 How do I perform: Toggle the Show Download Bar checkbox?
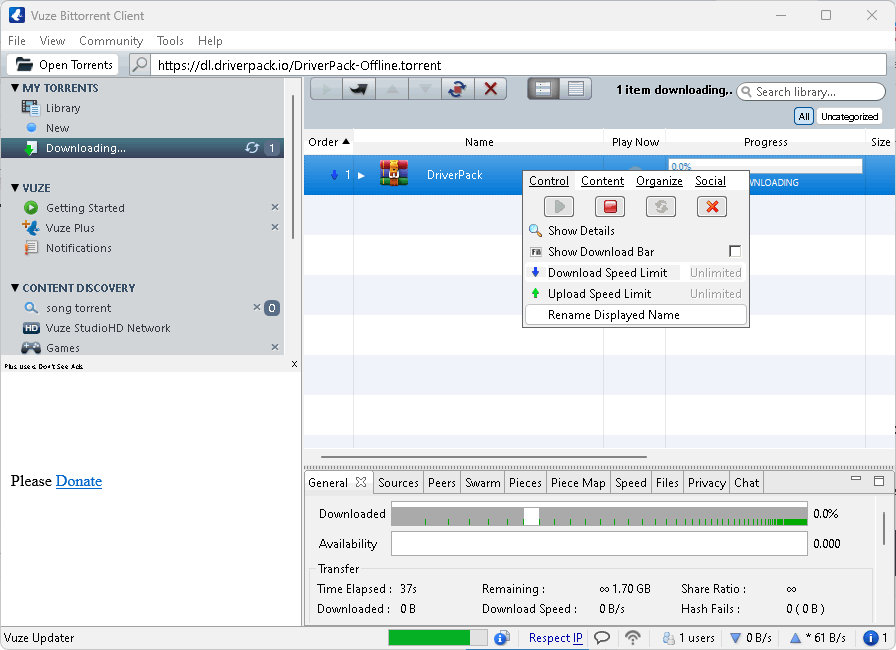pyautogui.click(x=735, y=251)
